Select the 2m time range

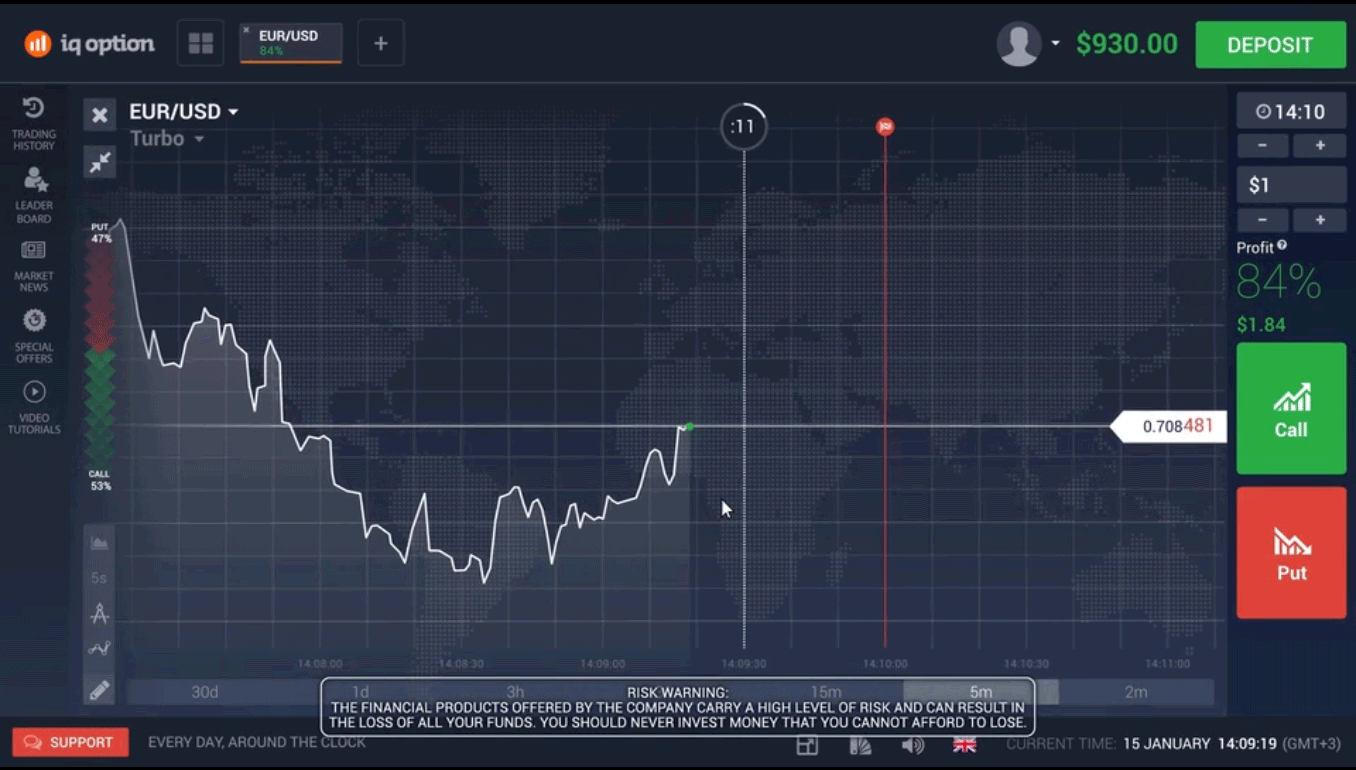tap(1136, 692)
